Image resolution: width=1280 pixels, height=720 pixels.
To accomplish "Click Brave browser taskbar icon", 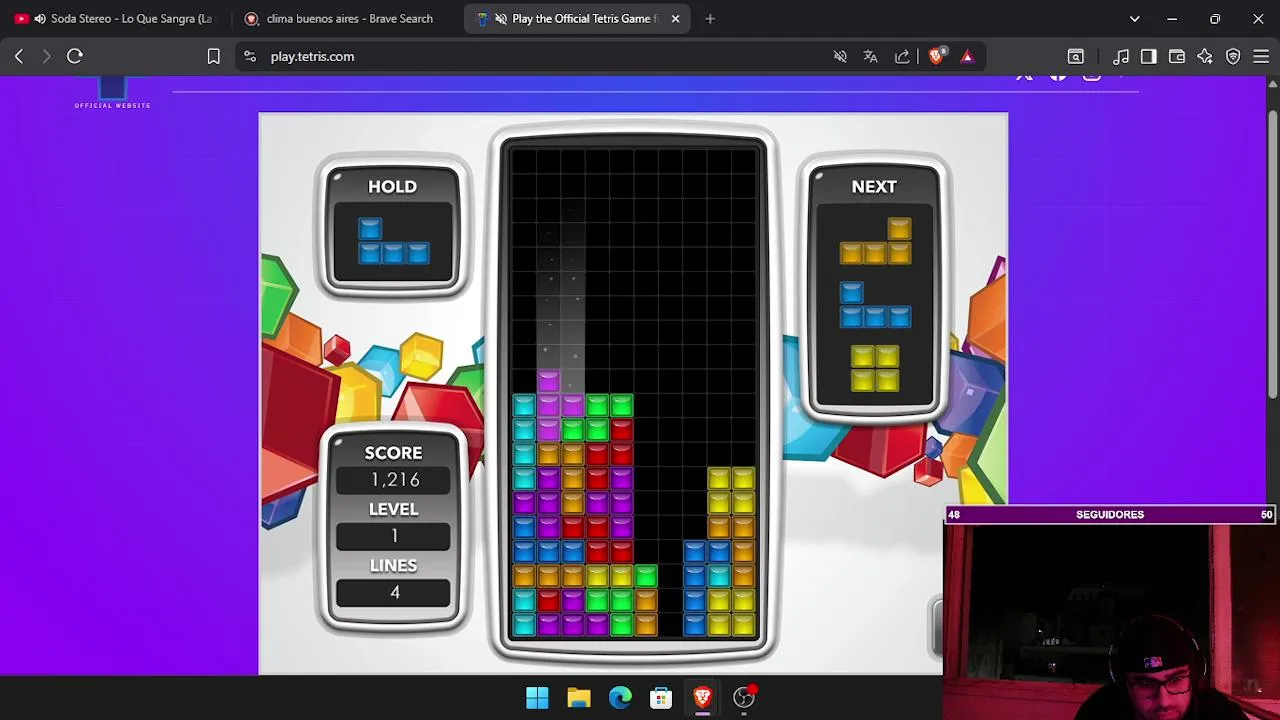I will 702,697.
